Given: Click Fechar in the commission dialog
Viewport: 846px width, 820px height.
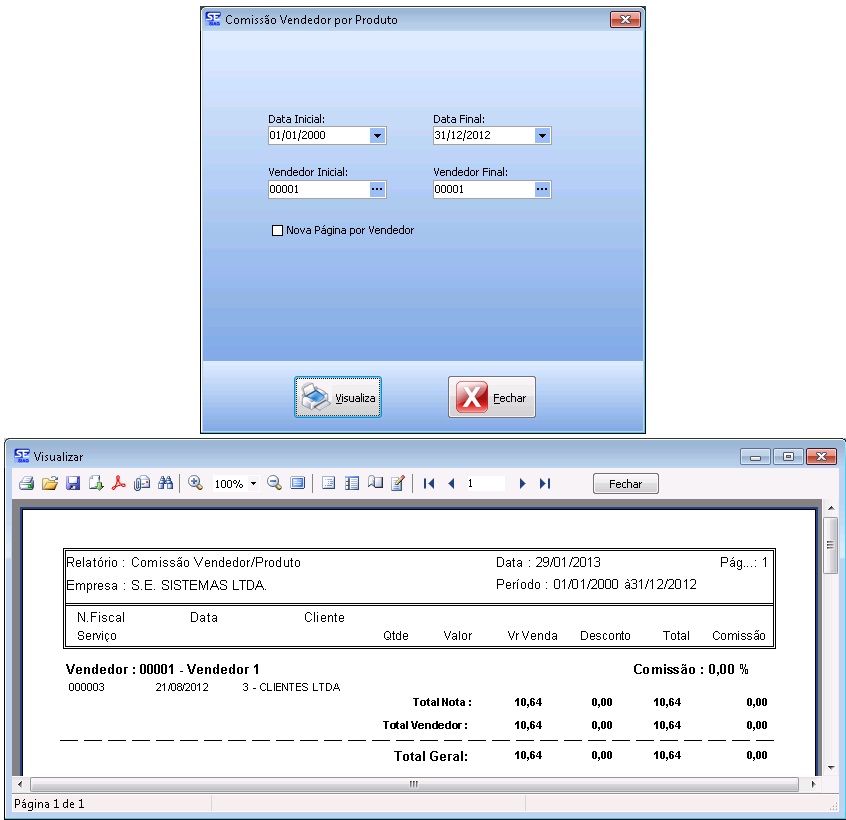Looking at the screenshot, I should [492, 397].
